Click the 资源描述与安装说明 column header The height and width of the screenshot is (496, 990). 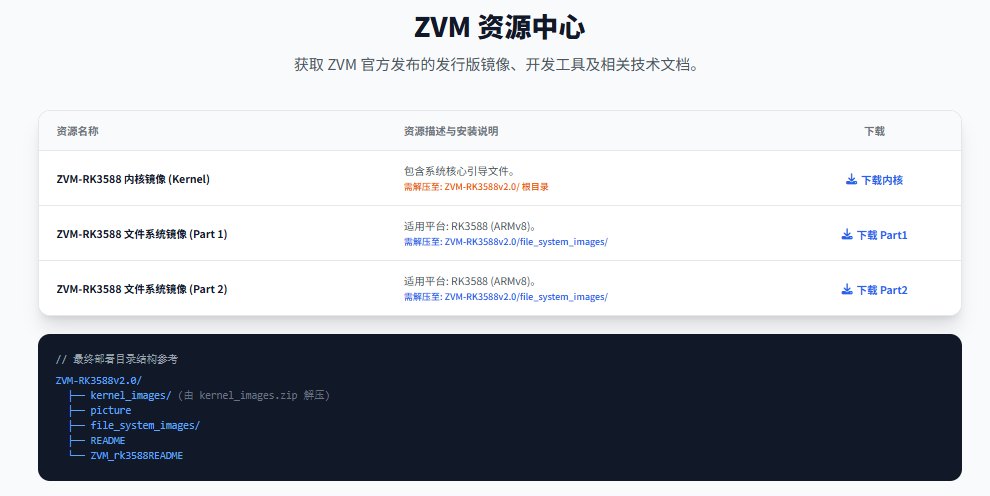(450, 131)
